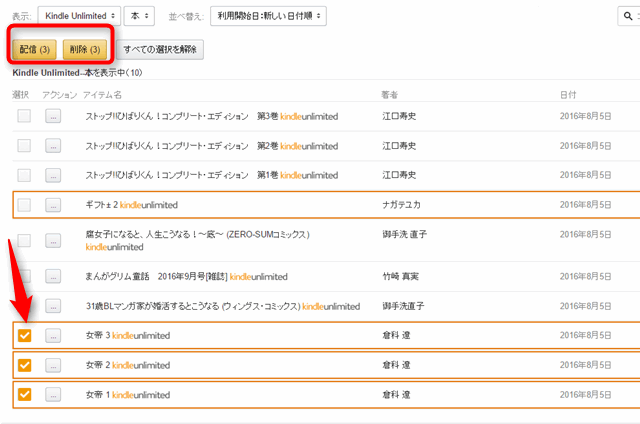Open action menu for 女帝 3
640x424 pixels.
pos(53,336)
